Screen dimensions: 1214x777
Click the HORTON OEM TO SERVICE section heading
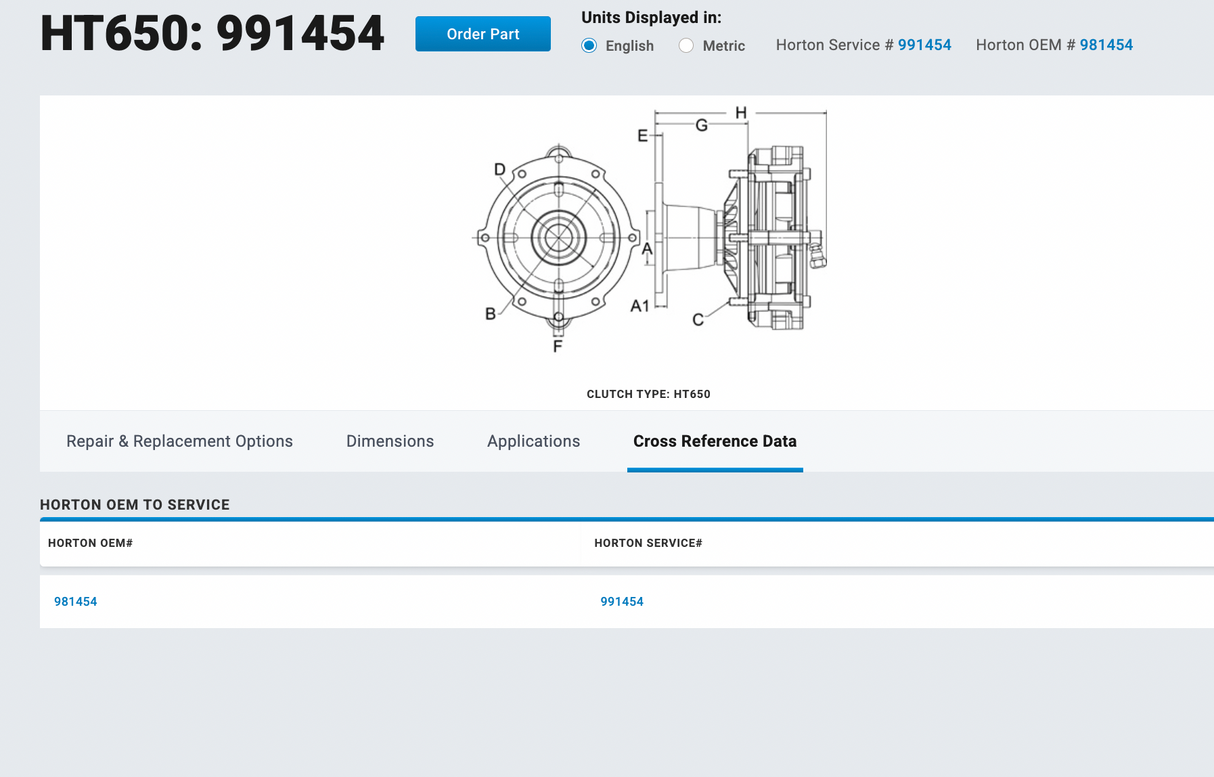coord(134,504)
